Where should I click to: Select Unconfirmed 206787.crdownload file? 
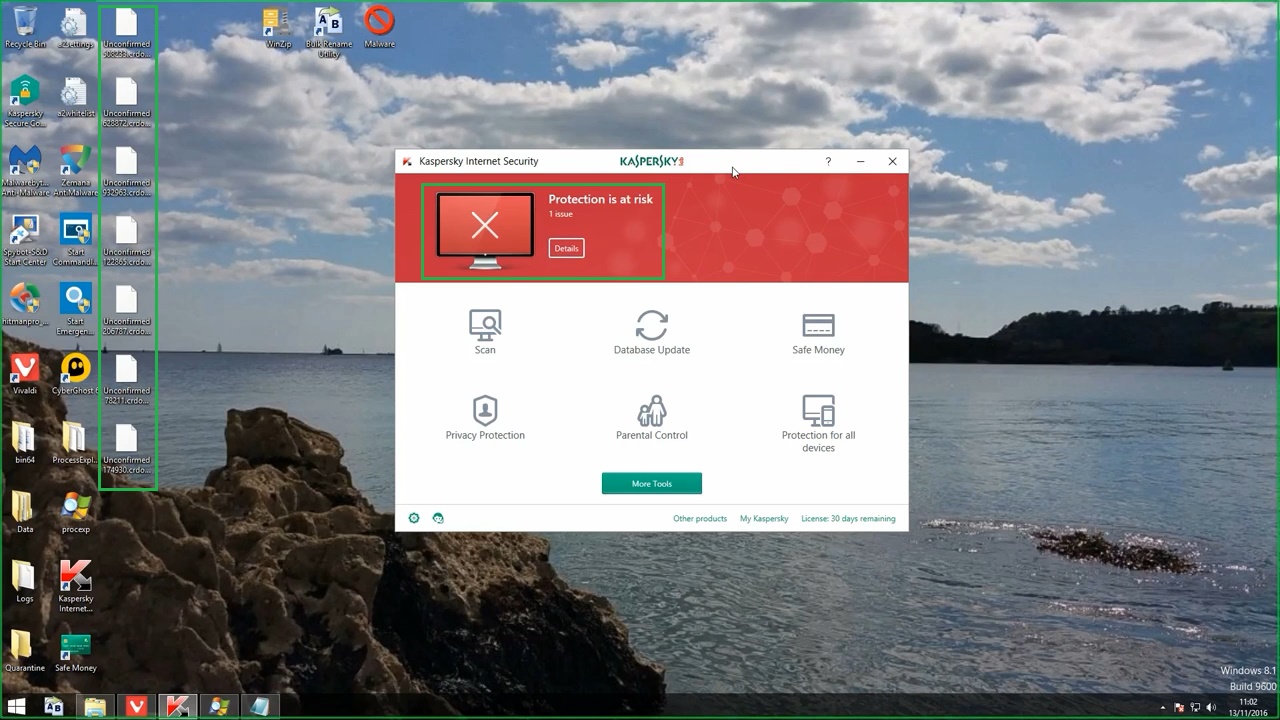click(126, 311)
